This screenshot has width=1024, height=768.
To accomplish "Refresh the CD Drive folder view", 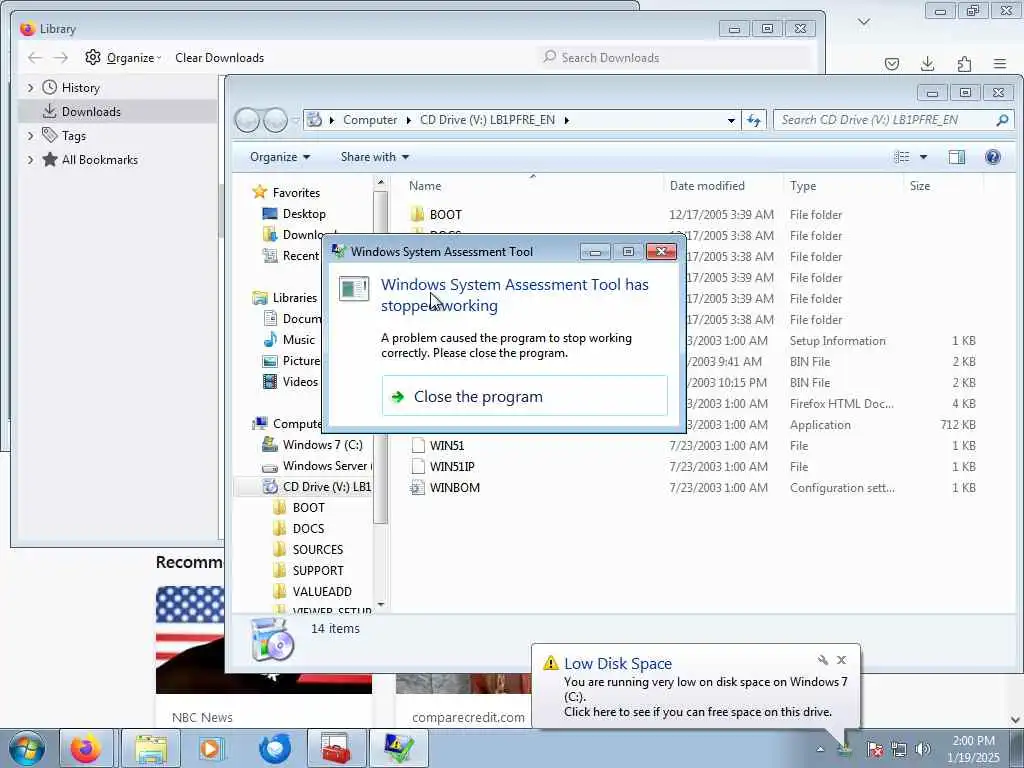I will (x=754, y=120).
